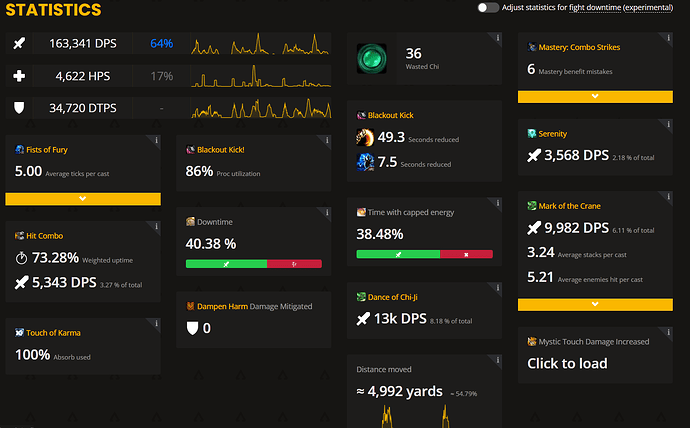Expand the Mastery: Combo Strikes details bar

click(595, 96)
